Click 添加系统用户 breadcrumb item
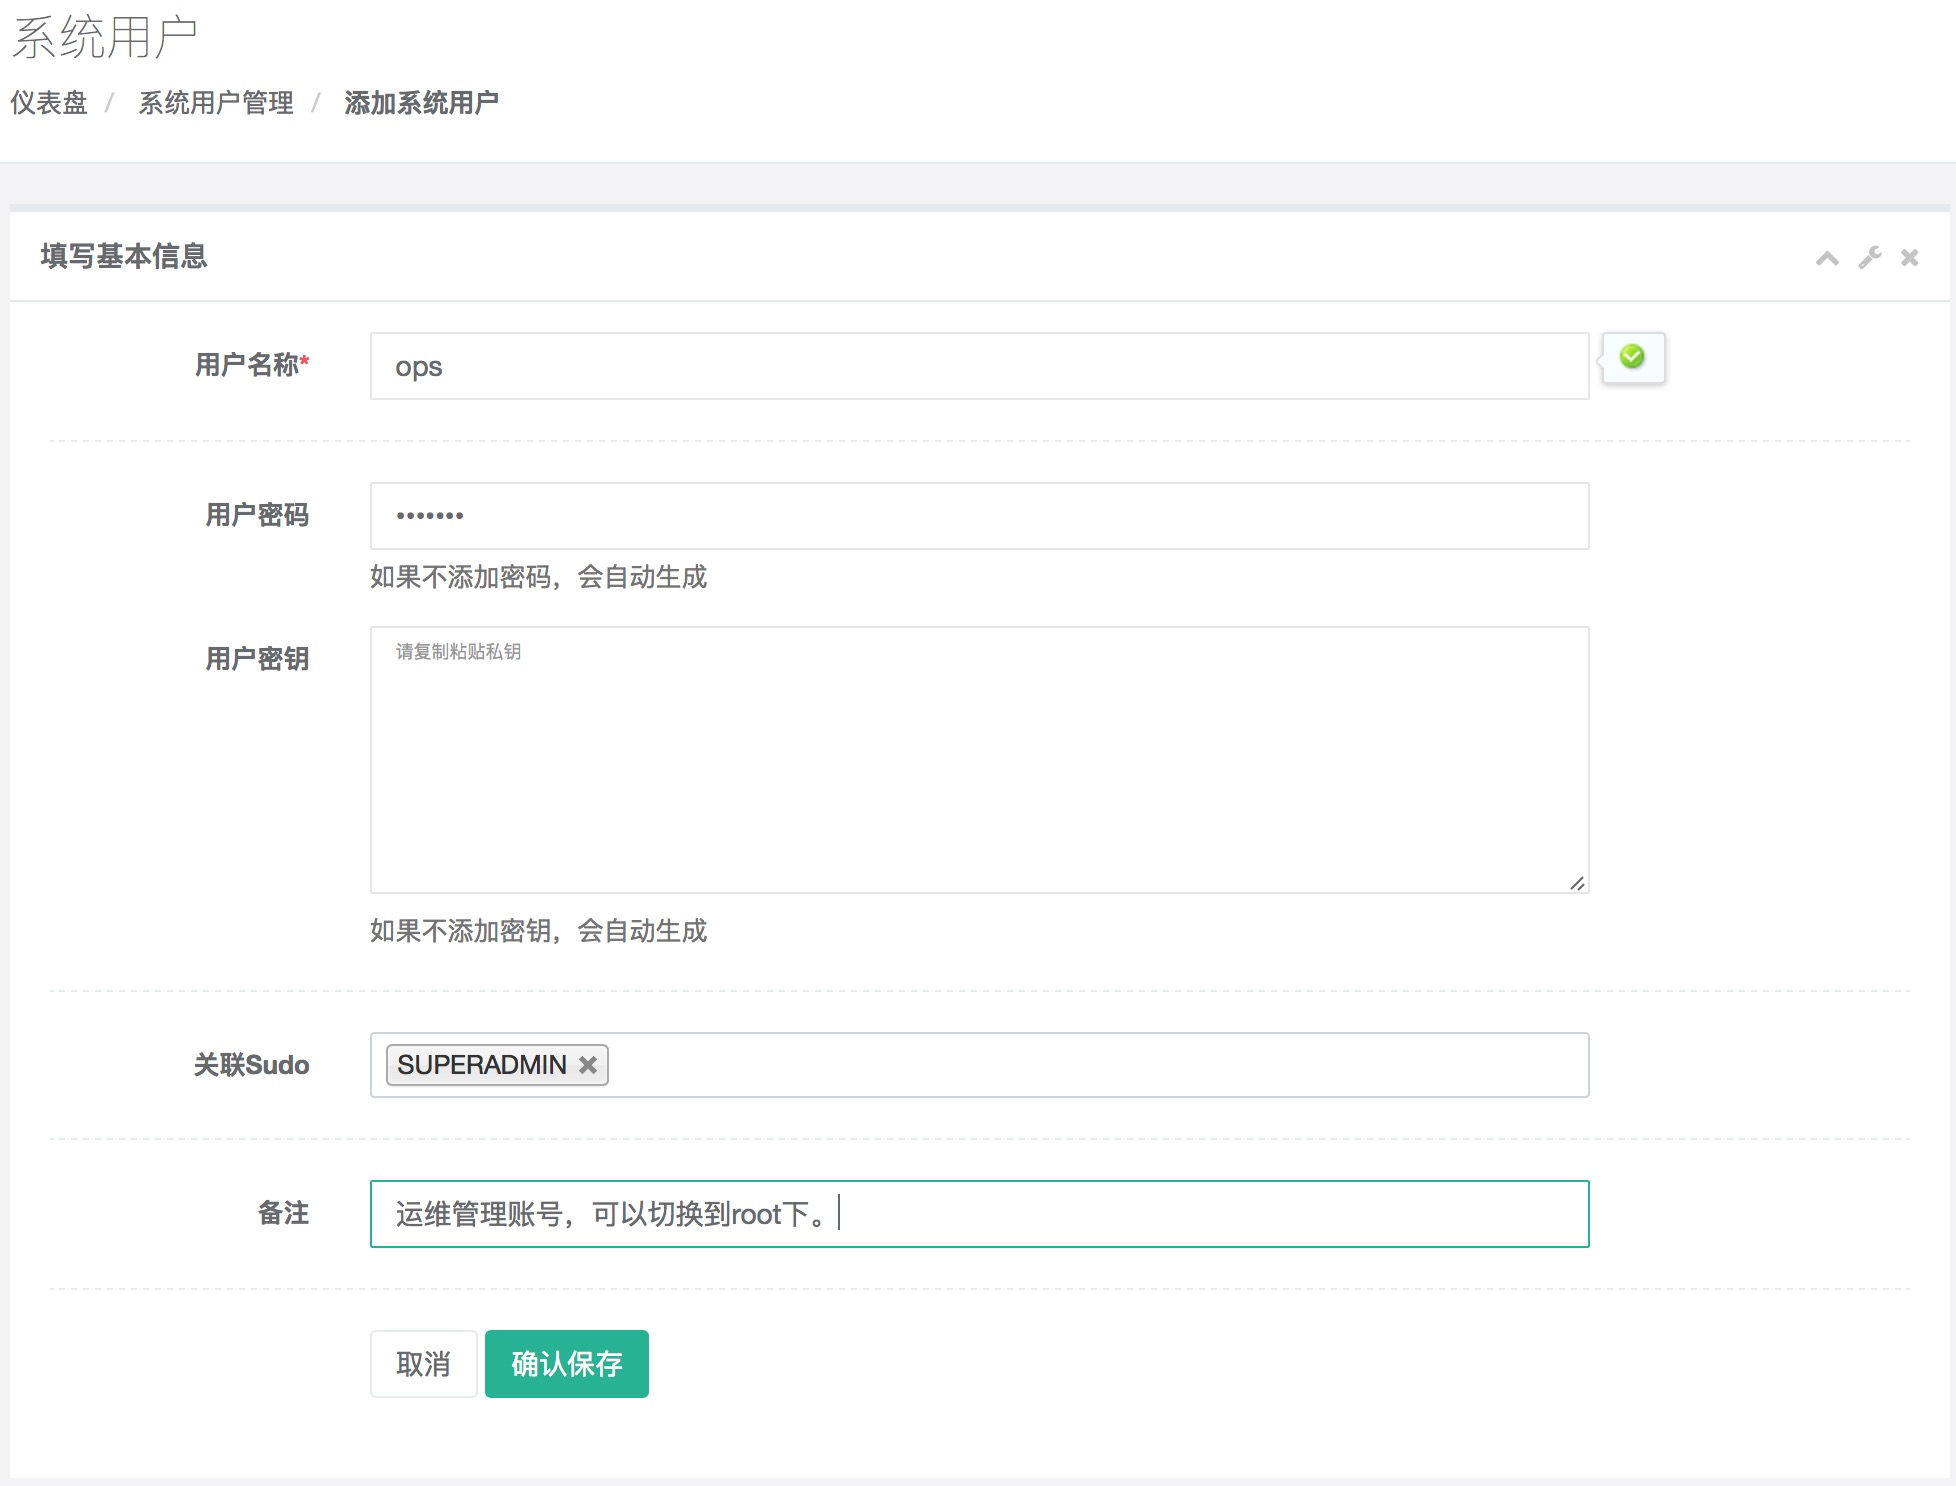 click(x=421, y=103)
